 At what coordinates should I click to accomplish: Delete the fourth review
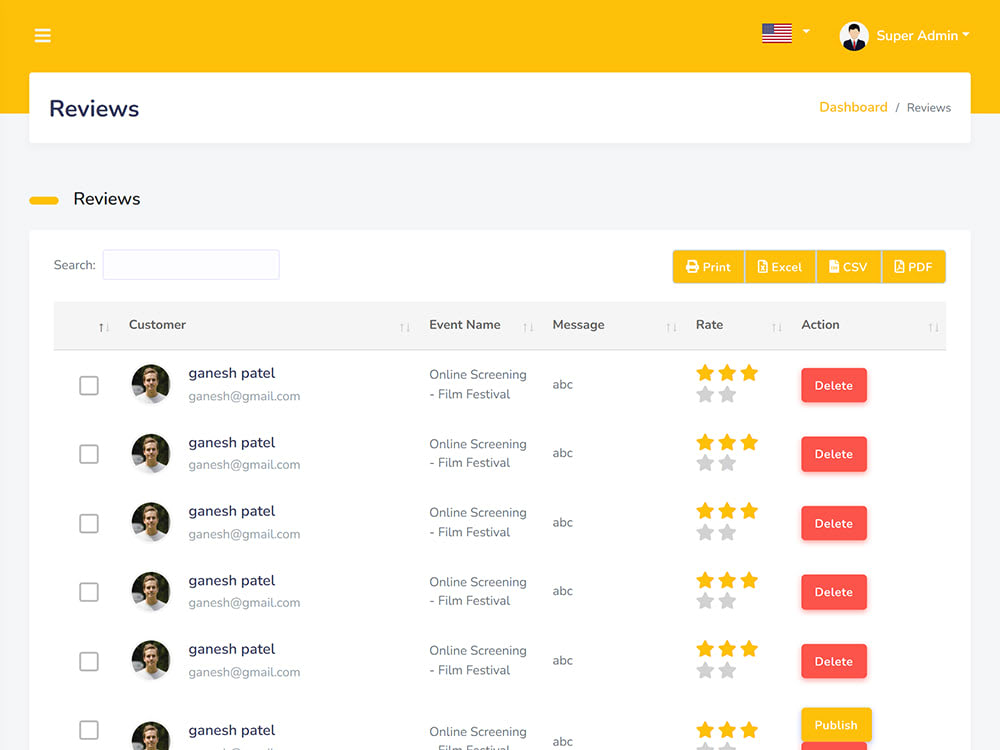tap(834, 592)
